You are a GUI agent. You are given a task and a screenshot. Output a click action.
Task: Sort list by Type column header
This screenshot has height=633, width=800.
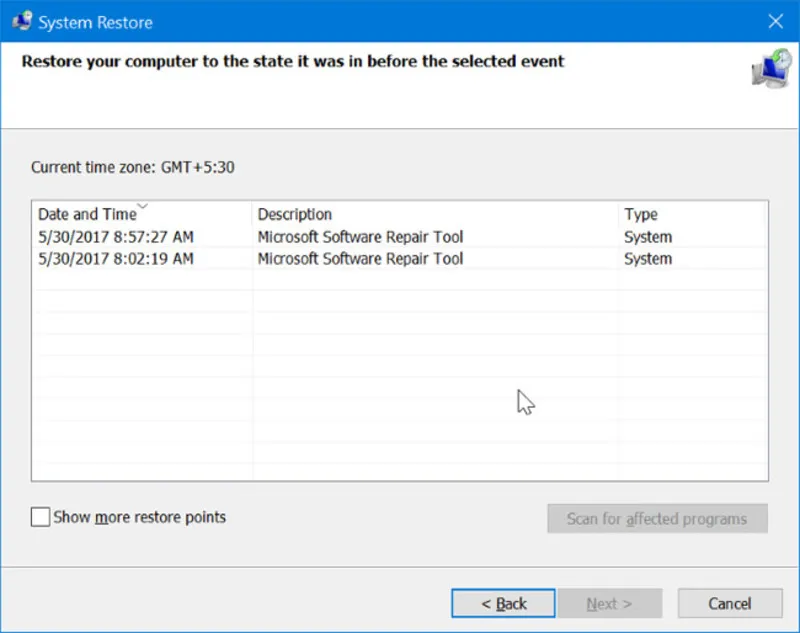point(641,215)
